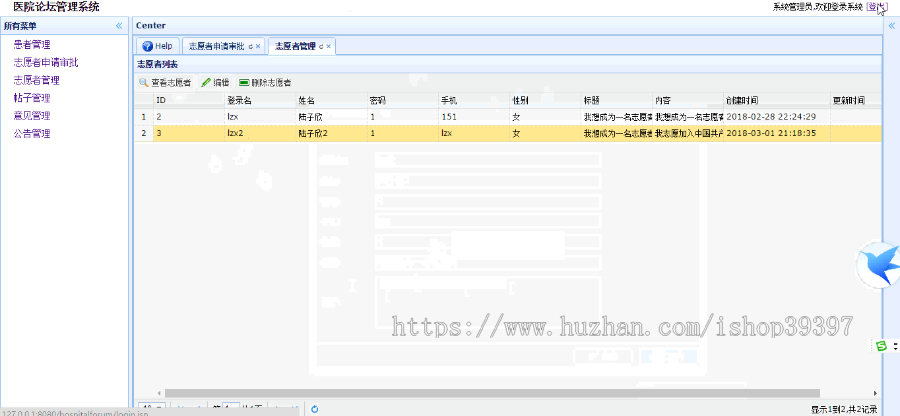The width and height of the screenshot is (900, 416).
Task: Sort by the 更新时间 column header
Action: pyautogui.click(x=856, y=100)
